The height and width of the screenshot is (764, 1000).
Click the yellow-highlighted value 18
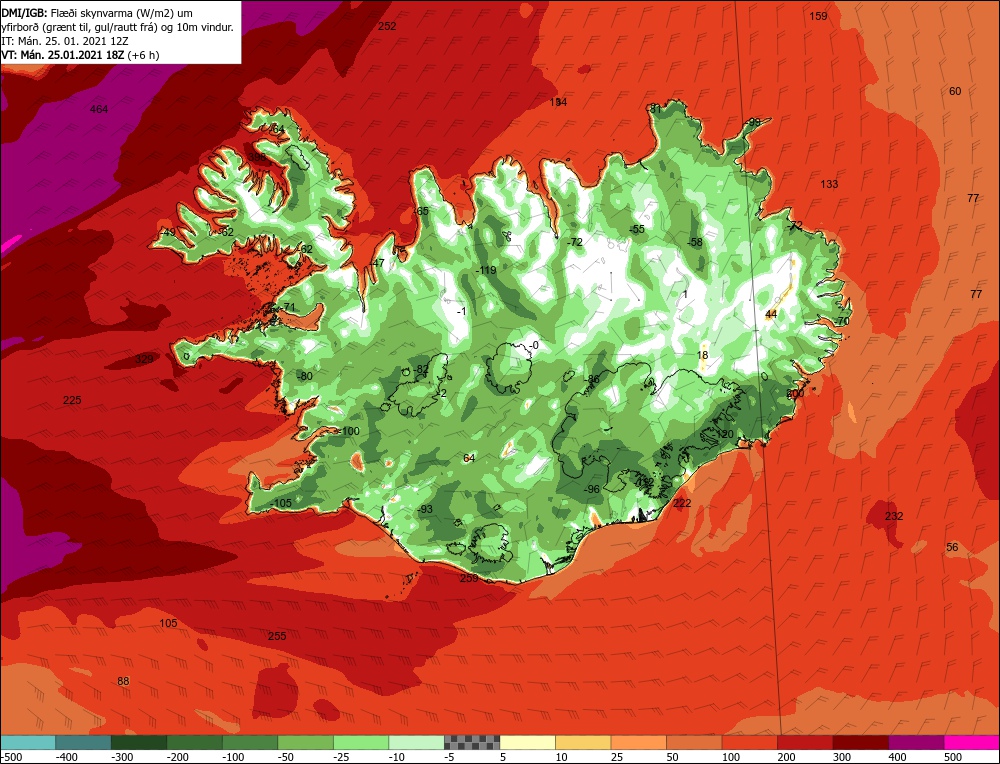click(x=702, y=355)
